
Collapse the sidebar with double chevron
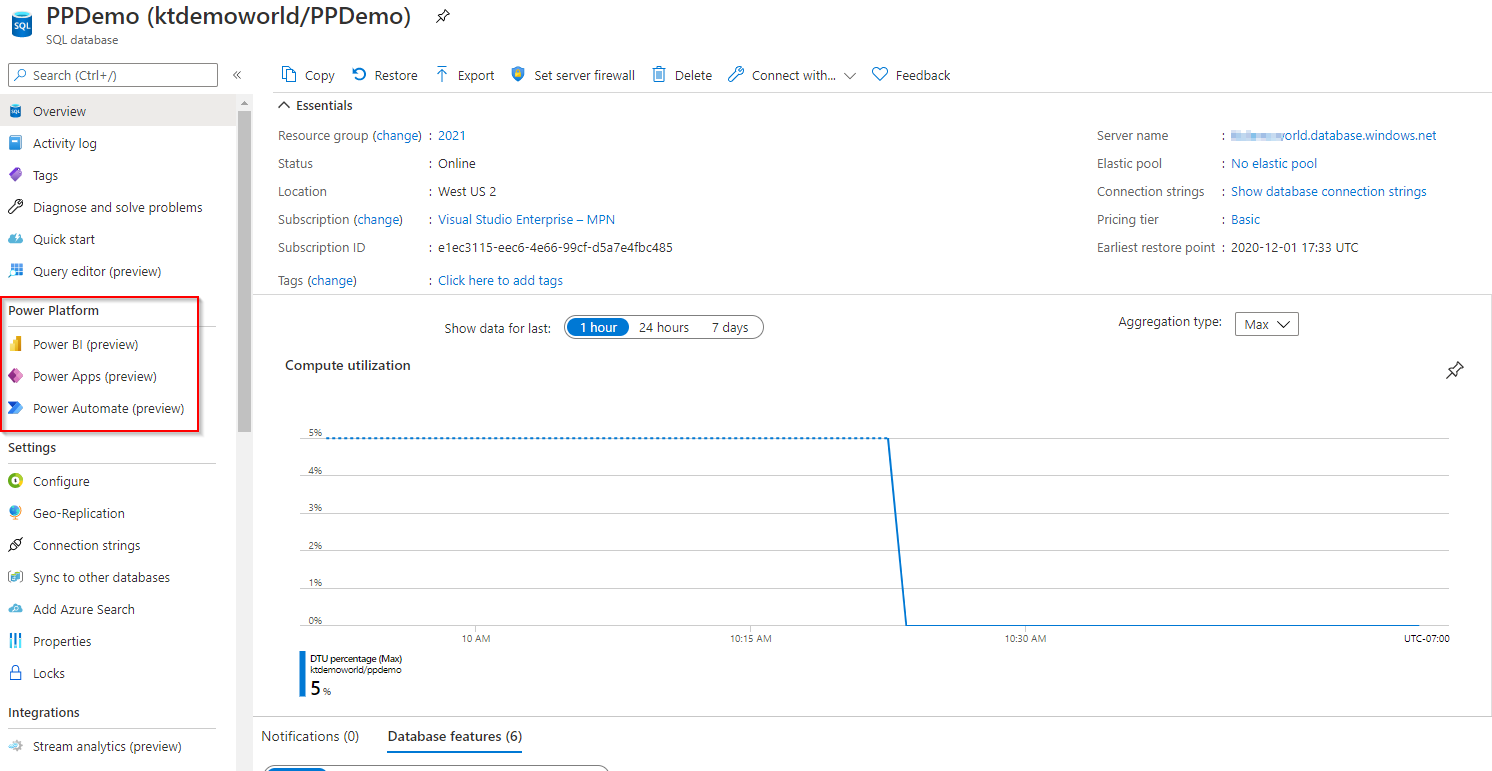coord(237,75)
